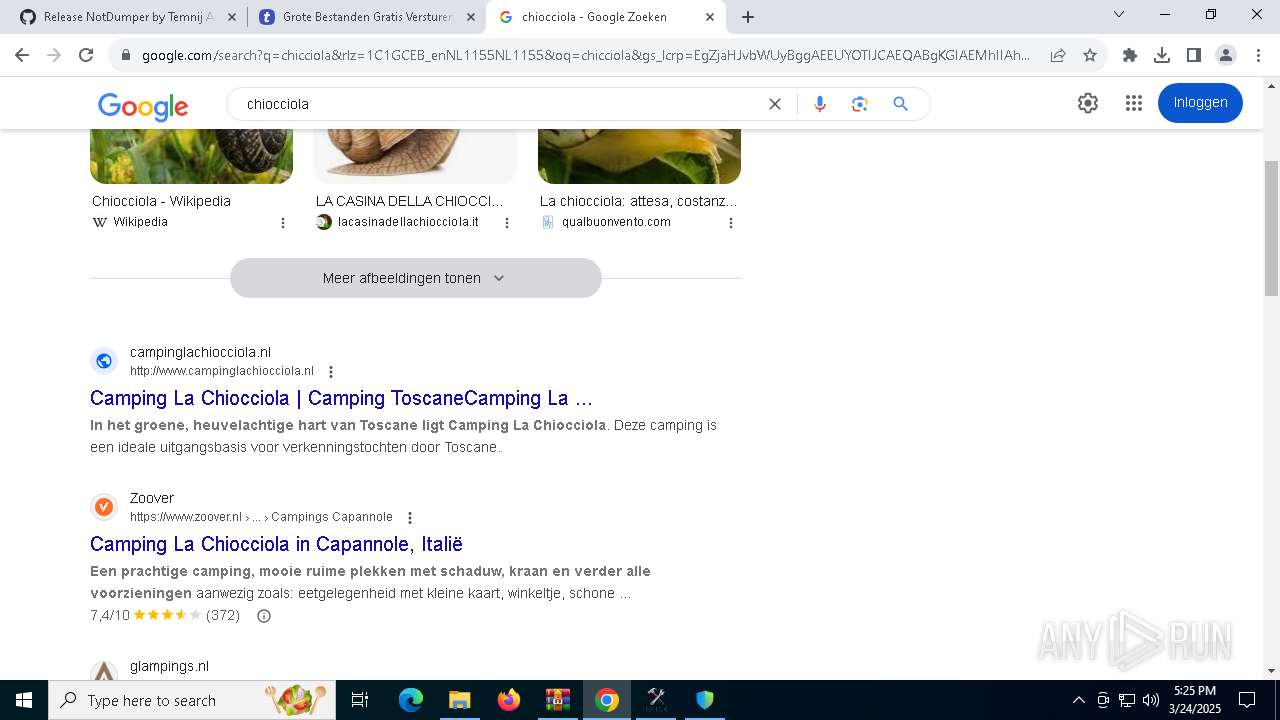This screenshot has width=1280, height=720.
Task: Close the Grote Bestanden tab
Action: [471, 17]
